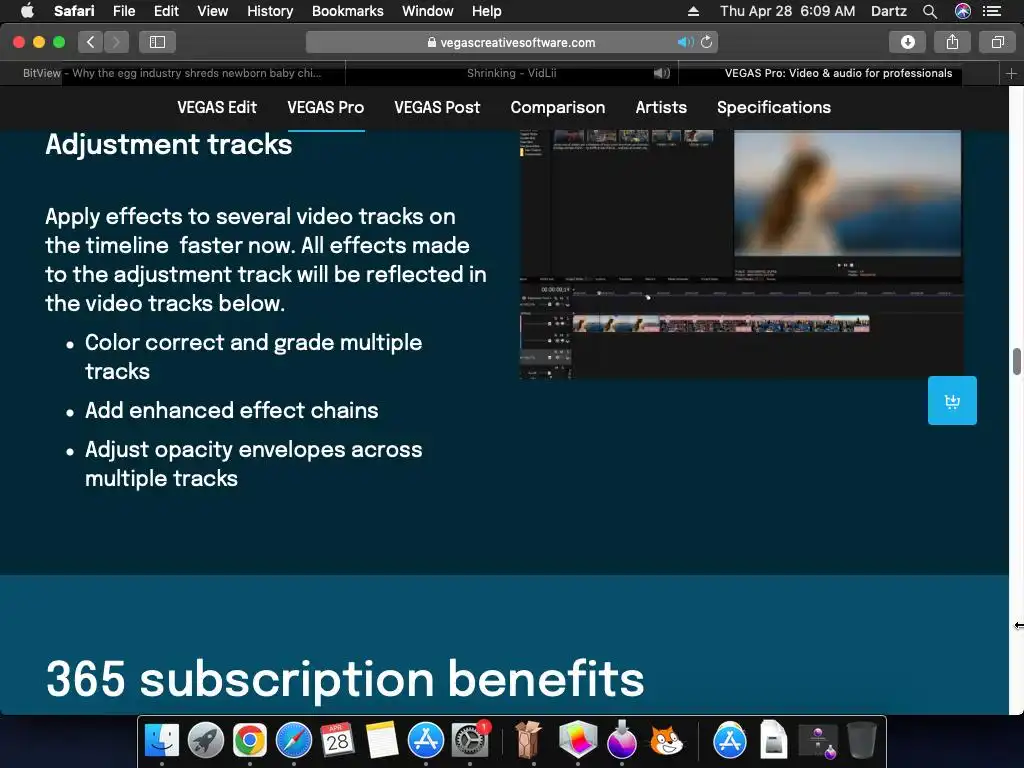This screenshot has height=768, width=1024.
Task: Open the Share sheet button
Action: pos(952,42)
